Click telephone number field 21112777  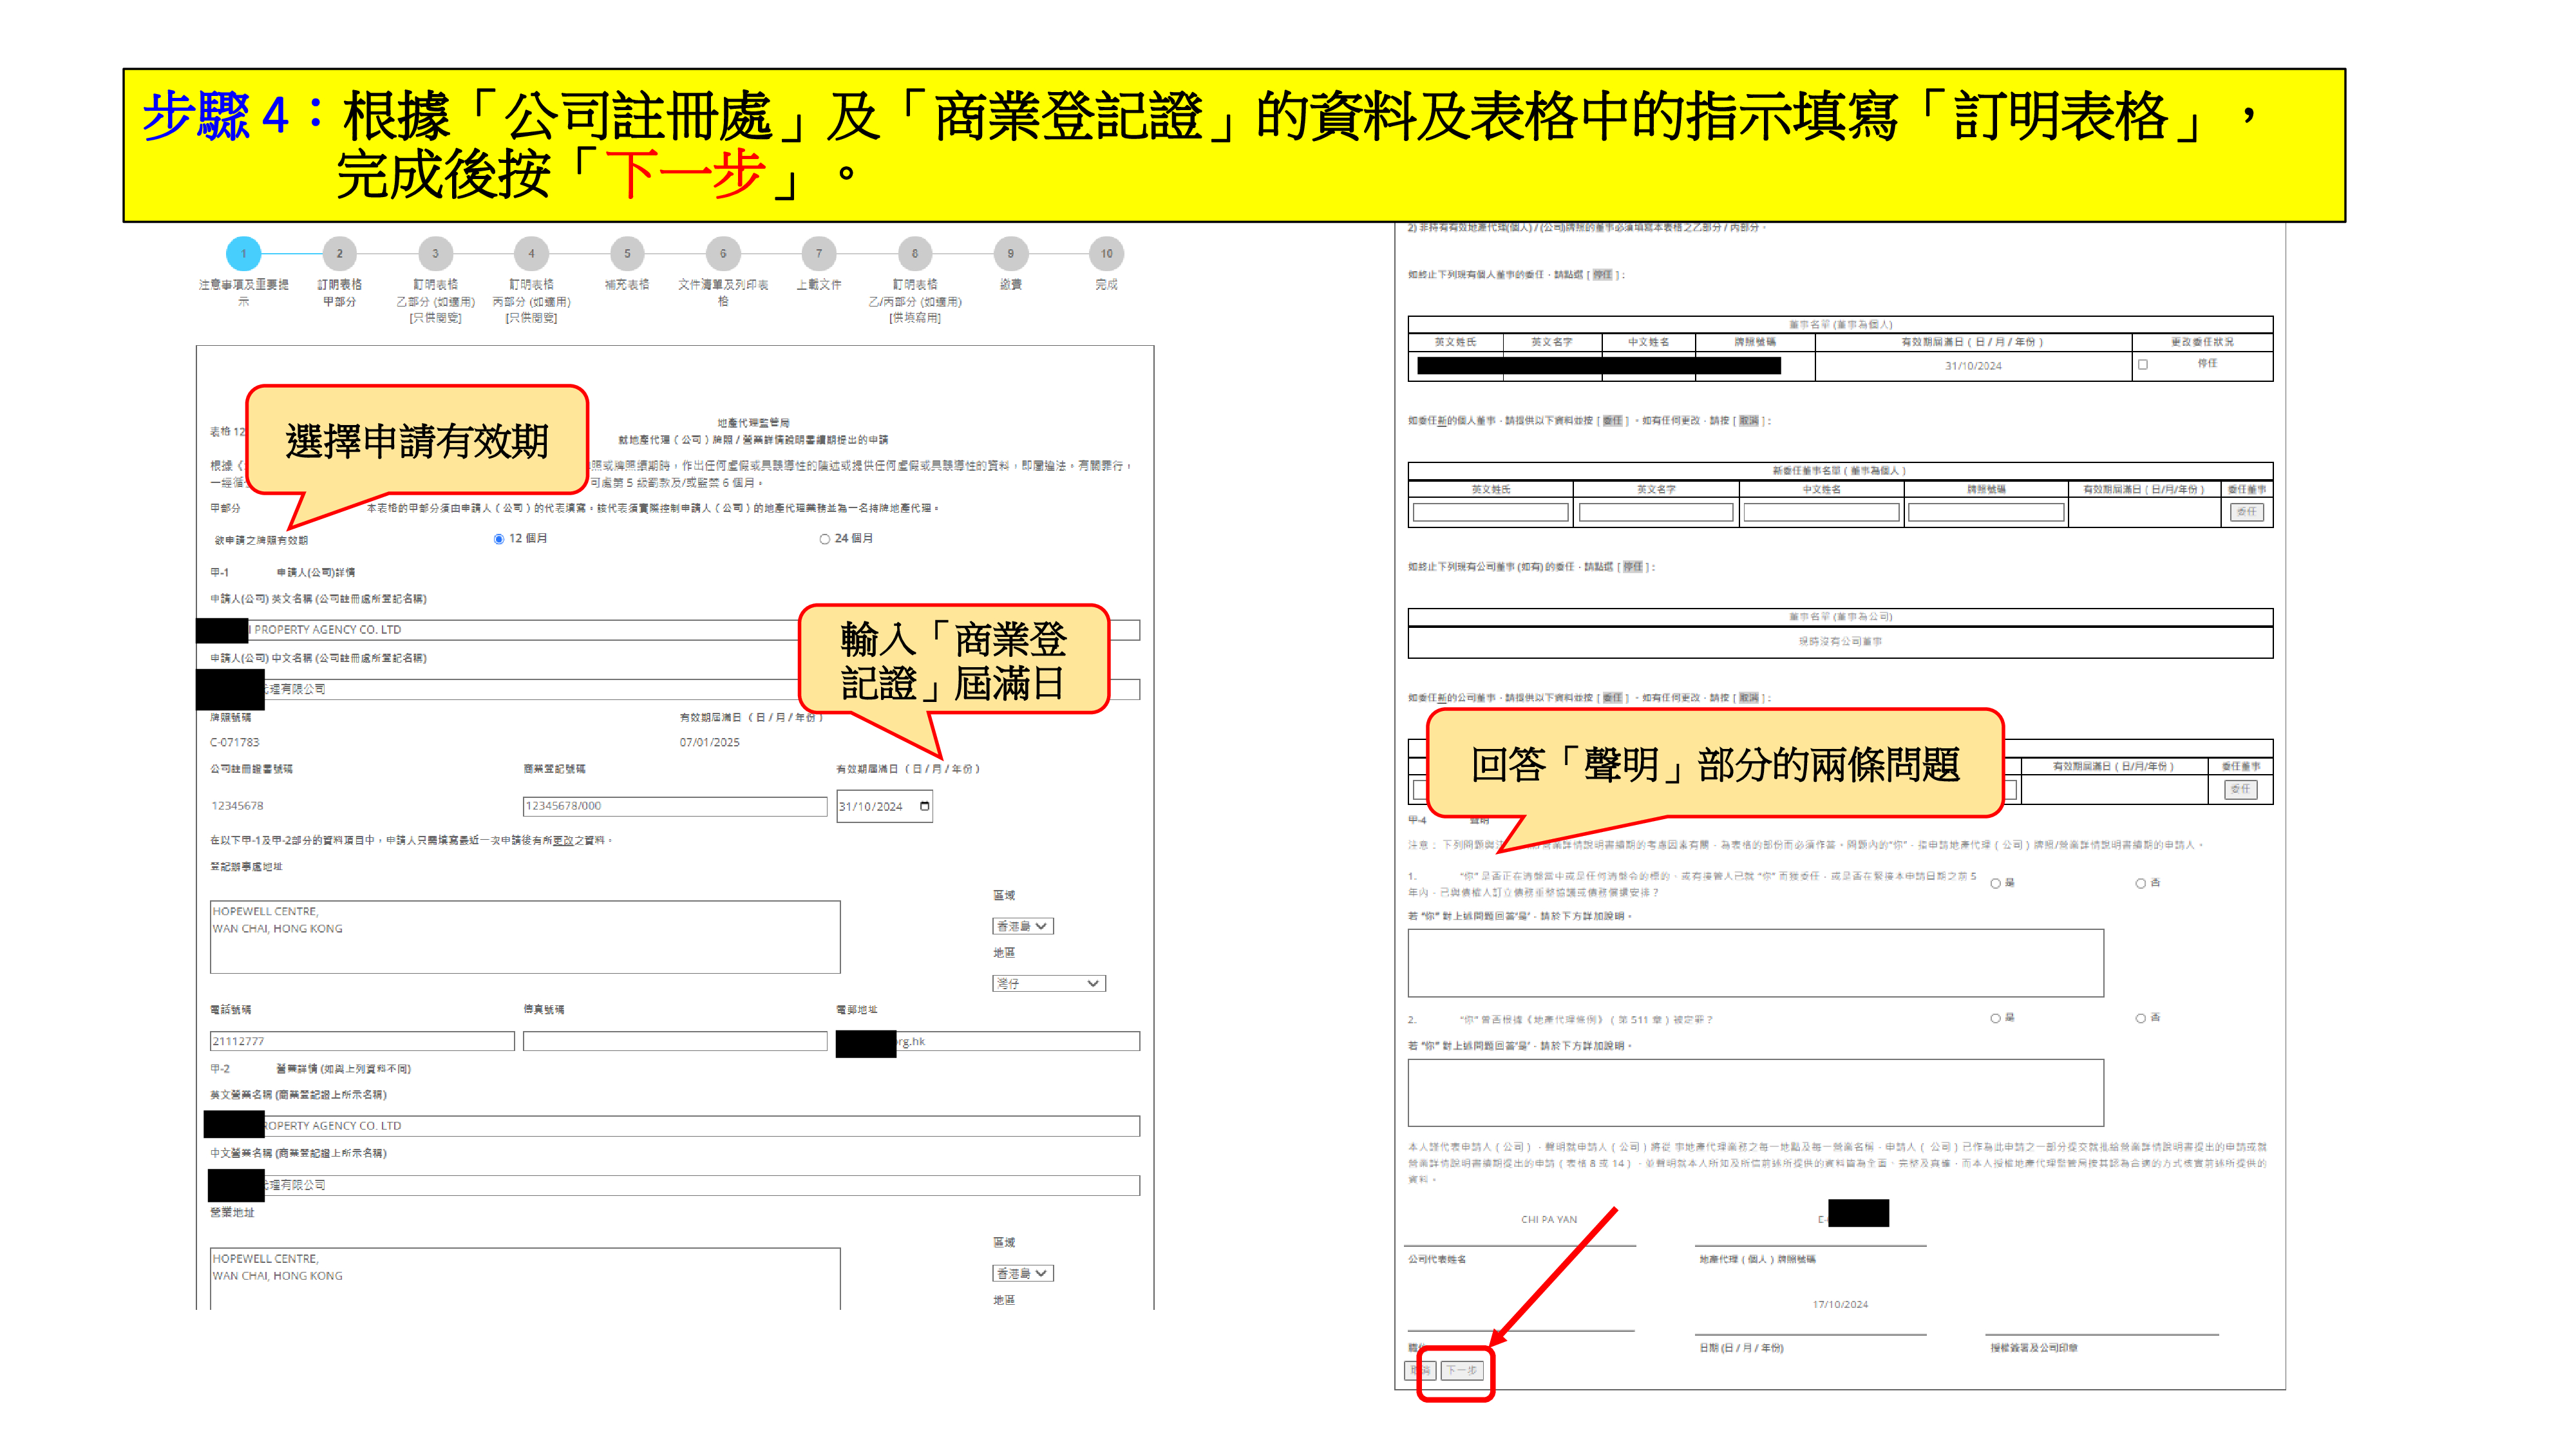click(x=362, y=1041)
